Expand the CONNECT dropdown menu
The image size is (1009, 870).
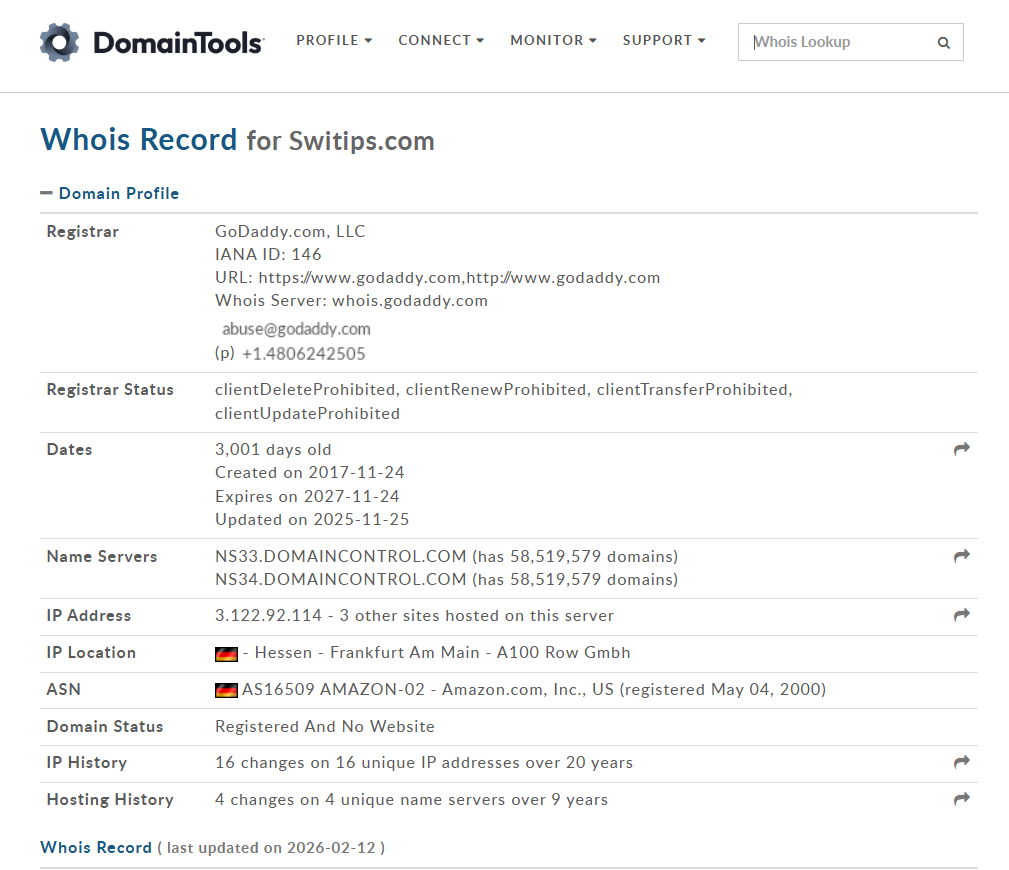[x=441, y=41]
